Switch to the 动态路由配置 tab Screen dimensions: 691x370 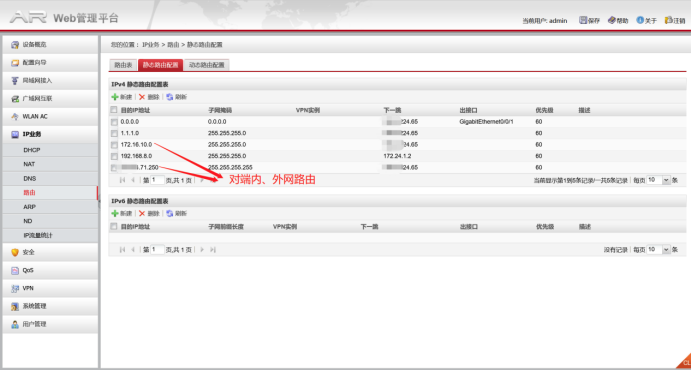[207, 65]
